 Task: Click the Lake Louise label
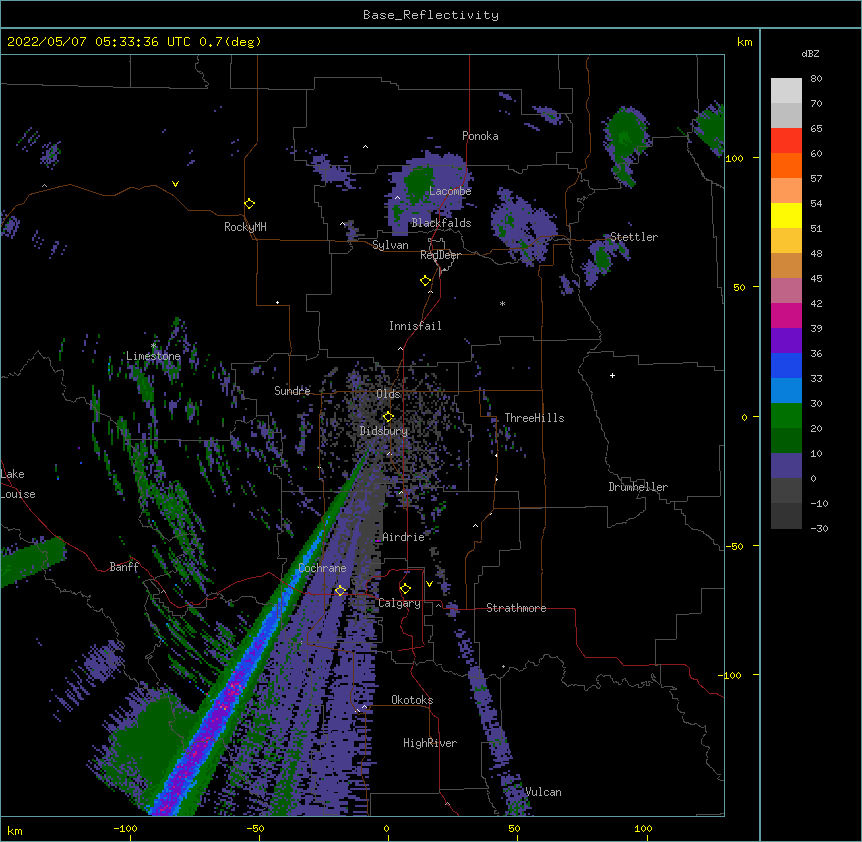pos(18,484)
